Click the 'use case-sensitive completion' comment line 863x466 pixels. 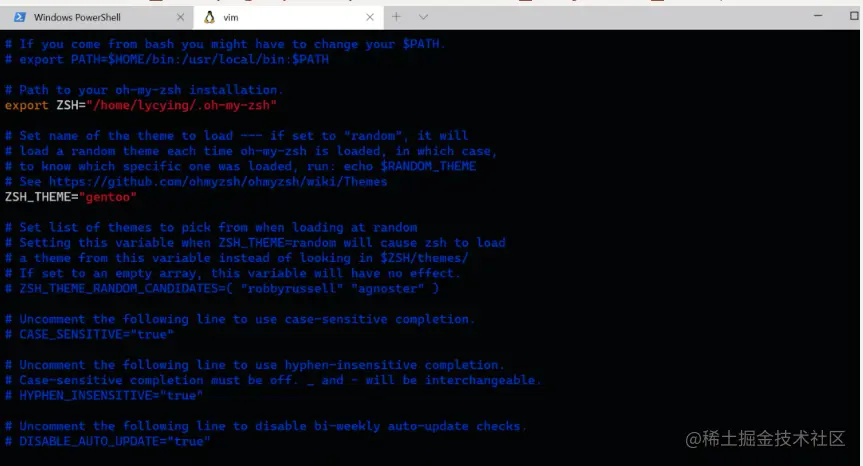click(x=240, y=319)
